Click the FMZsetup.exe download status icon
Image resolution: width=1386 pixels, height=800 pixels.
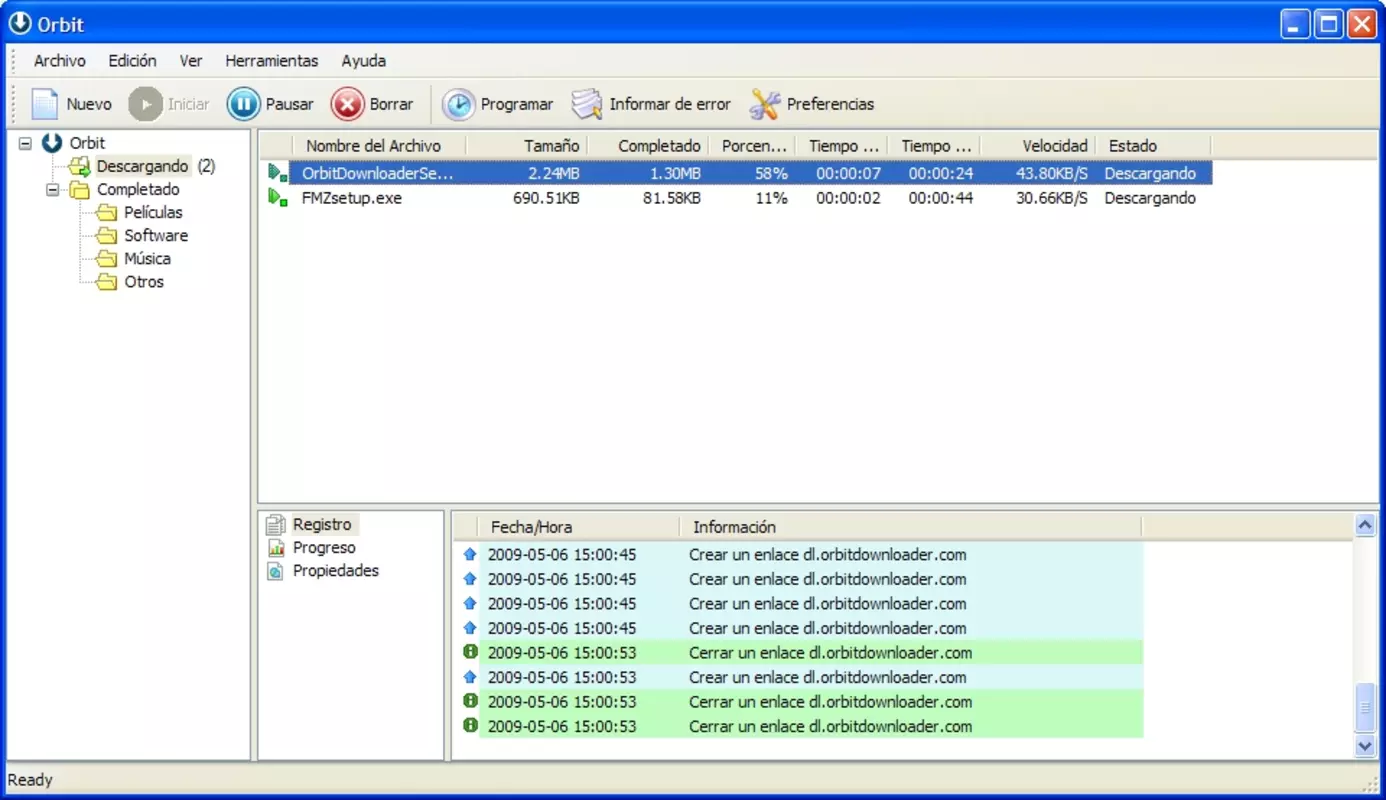(x=278, y=197)
